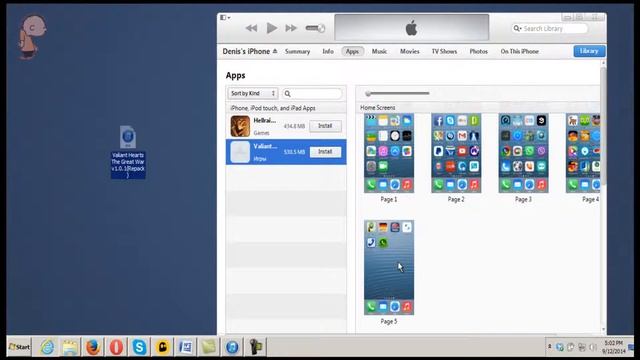Eject Denis's iPhone via eject icon
The width and height of the screenshot is (640, 360).
(275, 51)
